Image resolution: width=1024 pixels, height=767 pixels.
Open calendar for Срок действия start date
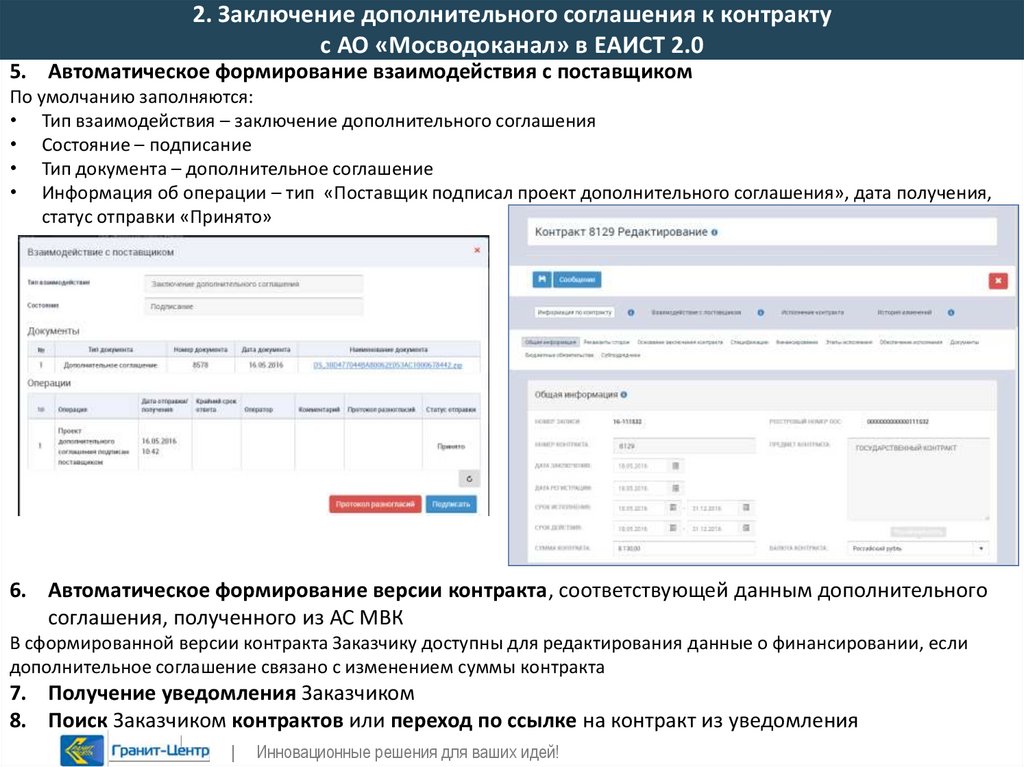673,528
